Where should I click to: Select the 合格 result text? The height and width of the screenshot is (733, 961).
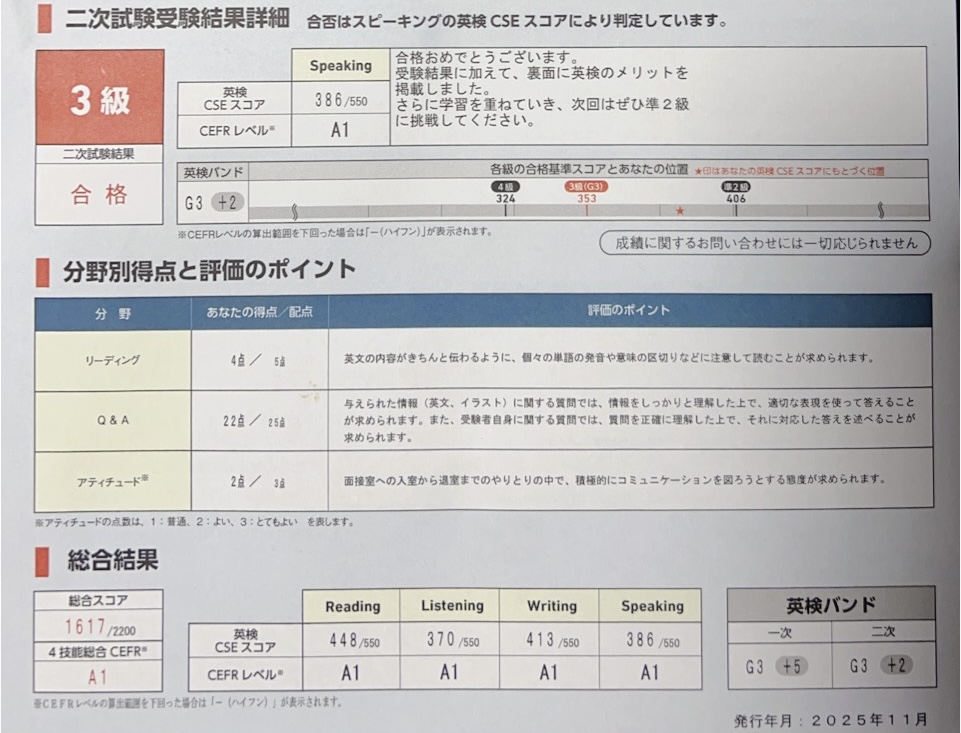click(99, 195)
